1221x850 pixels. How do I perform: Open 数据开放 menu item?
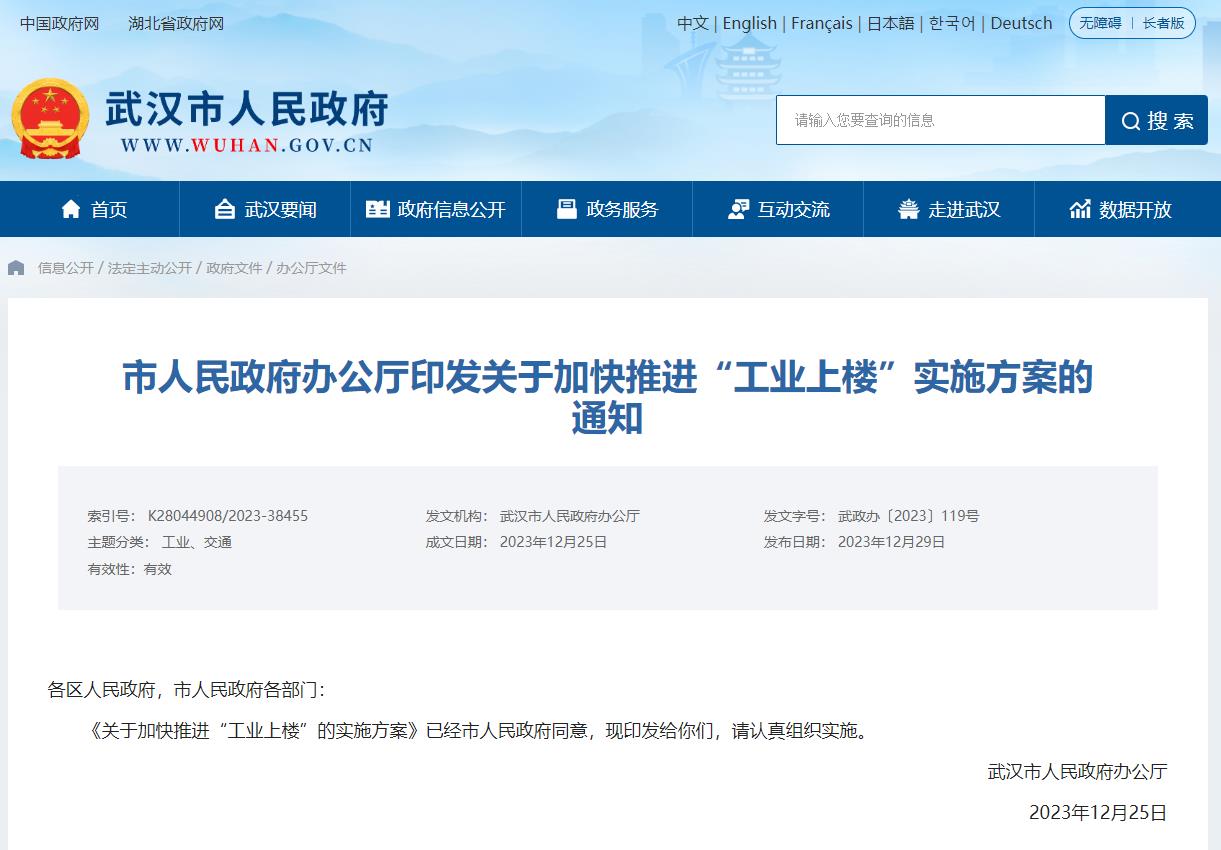pos(1120,209)
